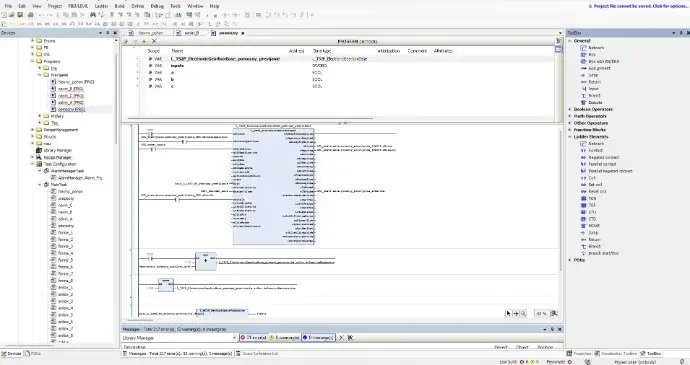Select AlarmManagerTask in the Devices tree

click(x=64, y=171)
